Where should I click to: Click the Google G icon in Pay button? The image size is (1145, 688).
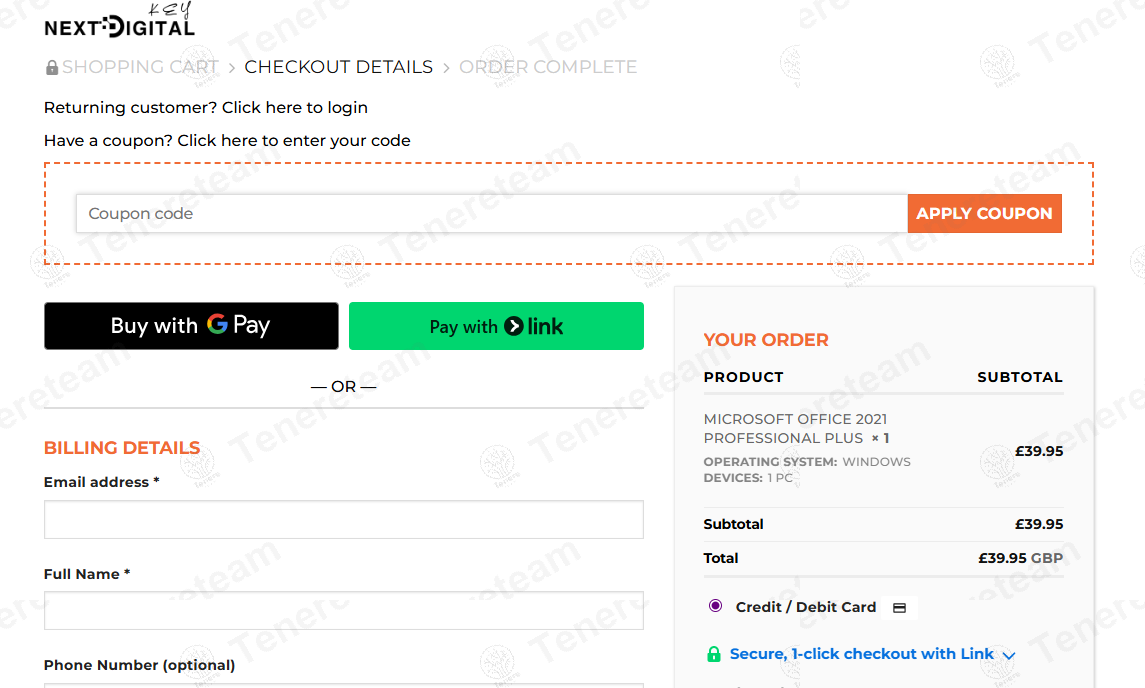point(217,324)
